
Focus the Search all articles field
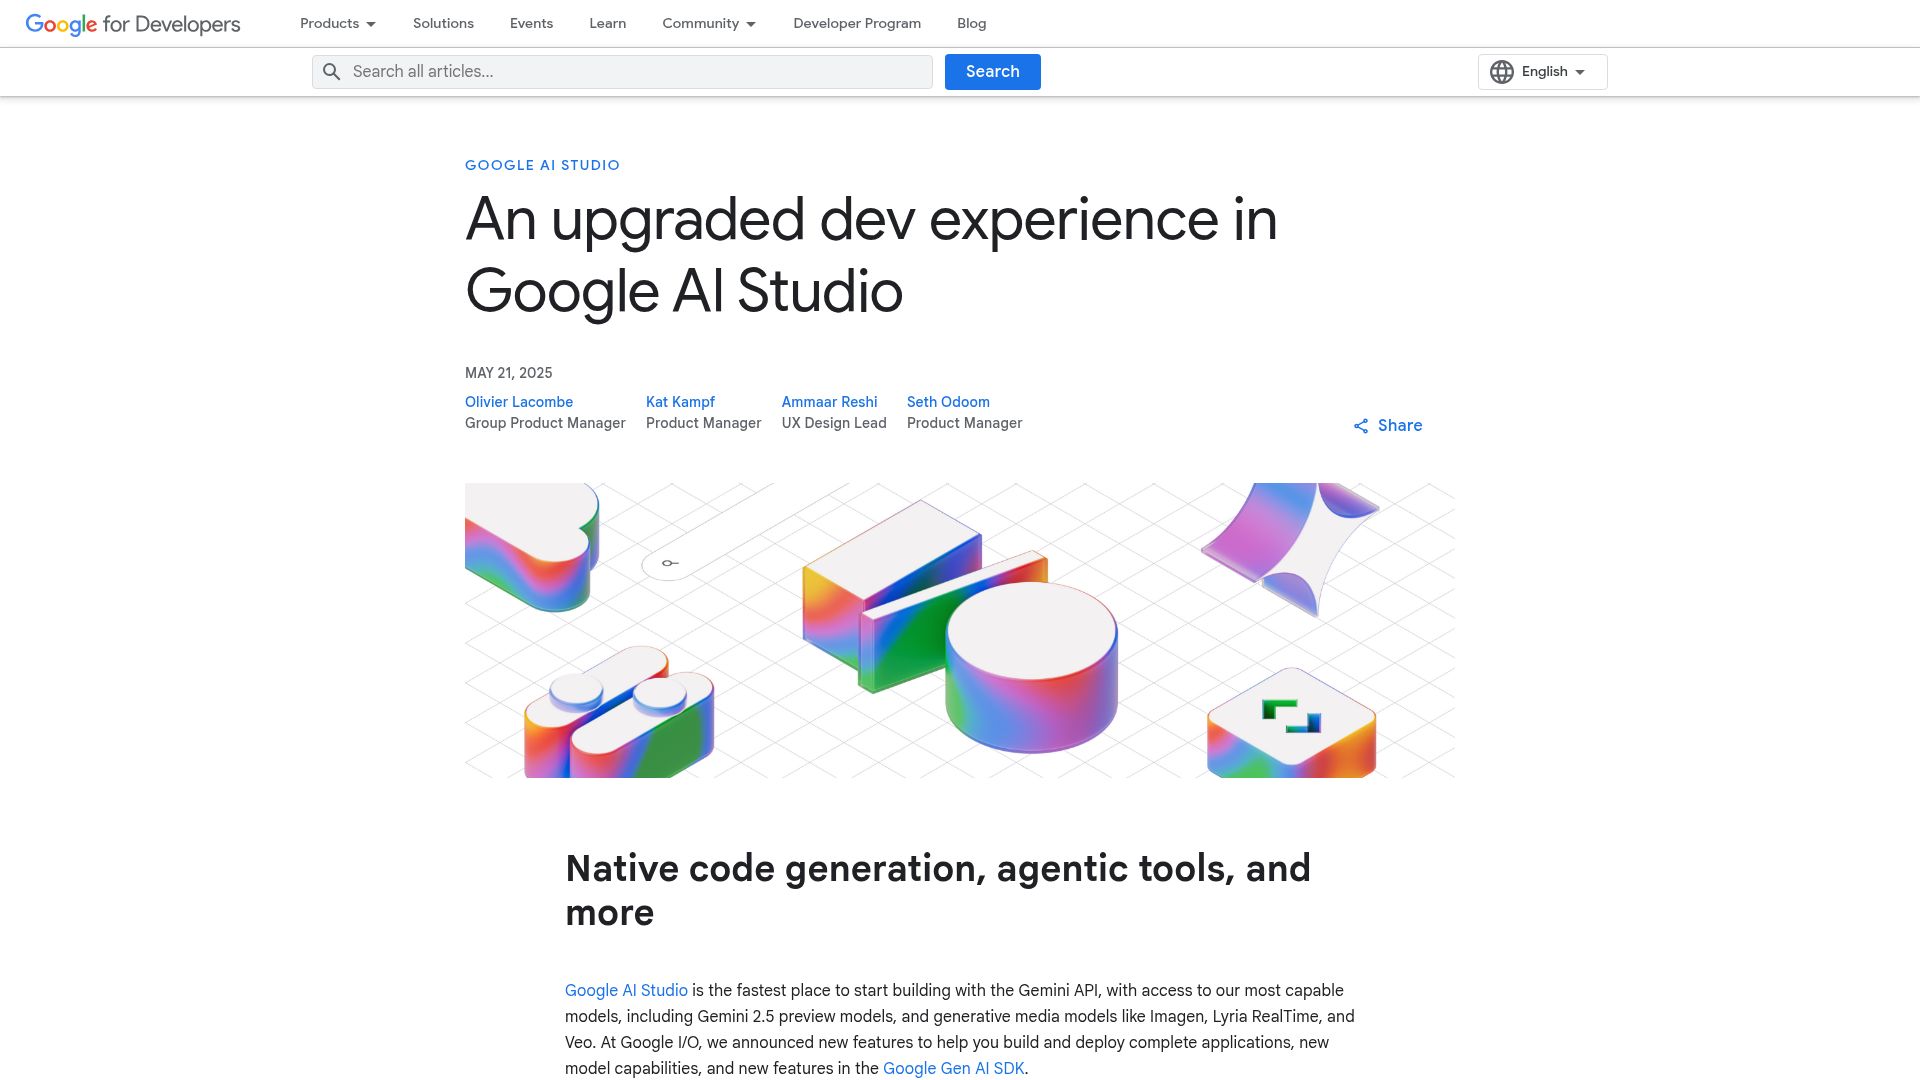click(x=622, y=72)
